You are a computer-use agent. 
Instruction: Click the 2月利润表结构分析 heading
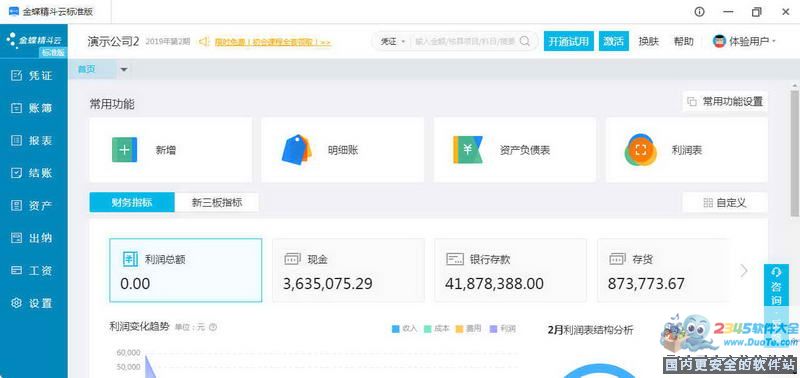tap(590, 330)
